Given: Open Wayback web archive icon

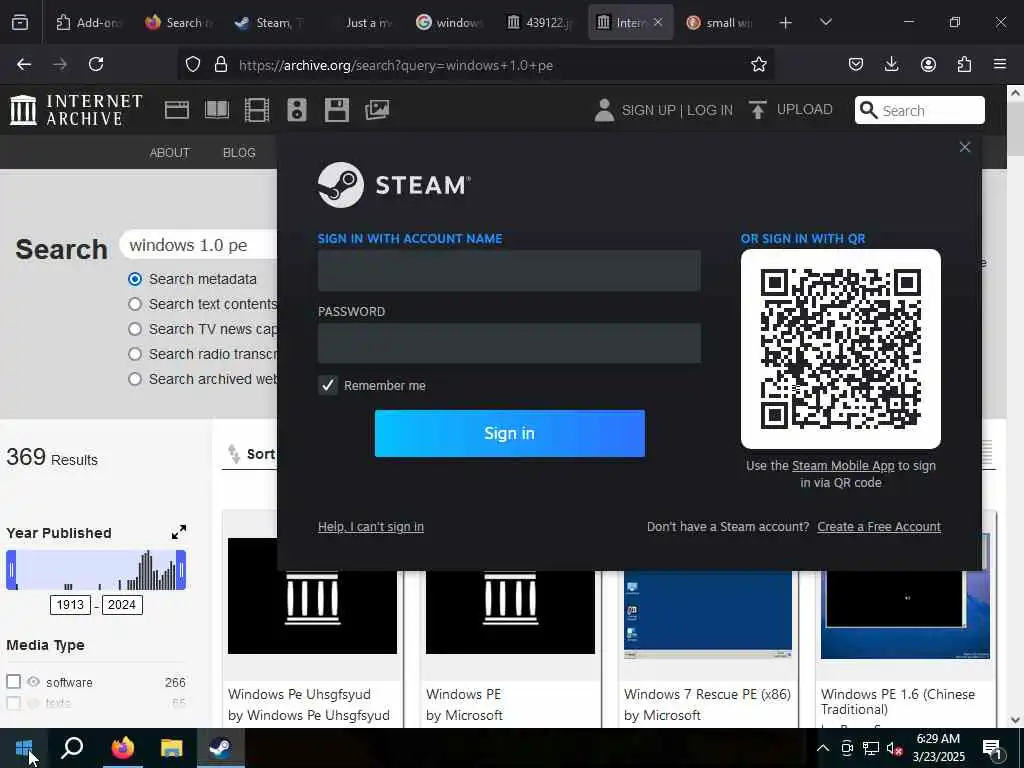Looking at the screenshot, I should coord(176,110).
